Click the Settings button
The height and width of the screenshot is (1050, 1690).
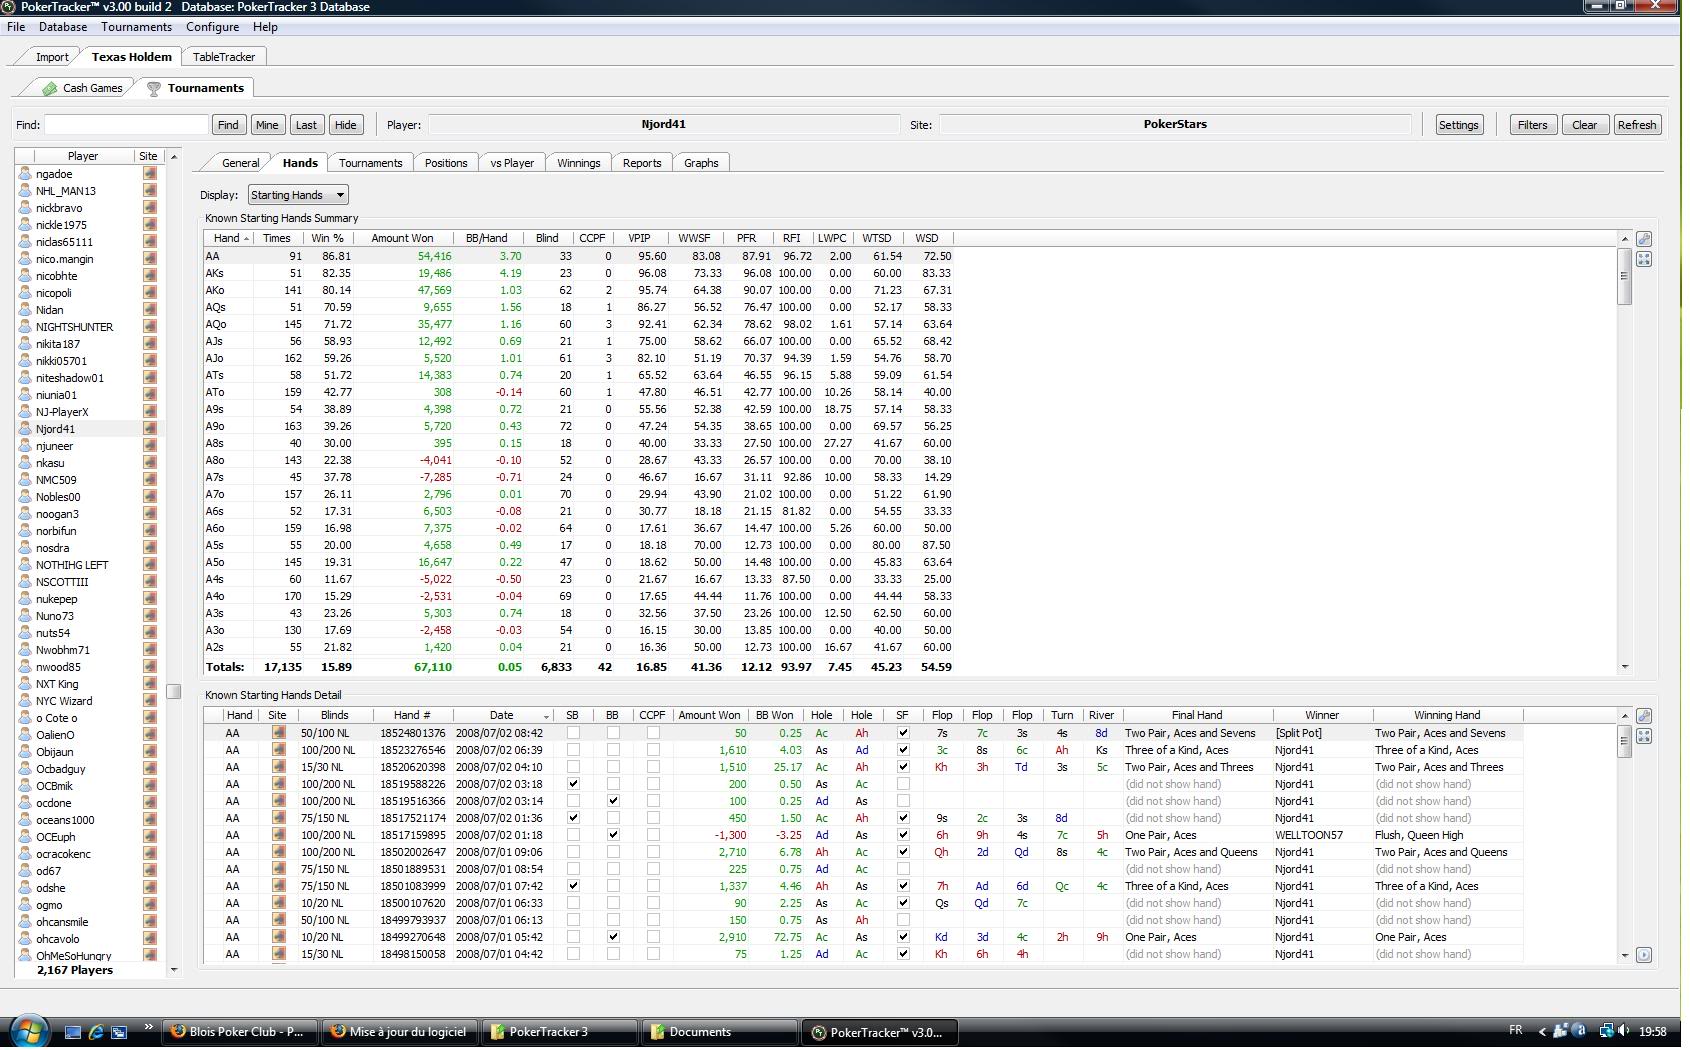[x=1458, y=125]
